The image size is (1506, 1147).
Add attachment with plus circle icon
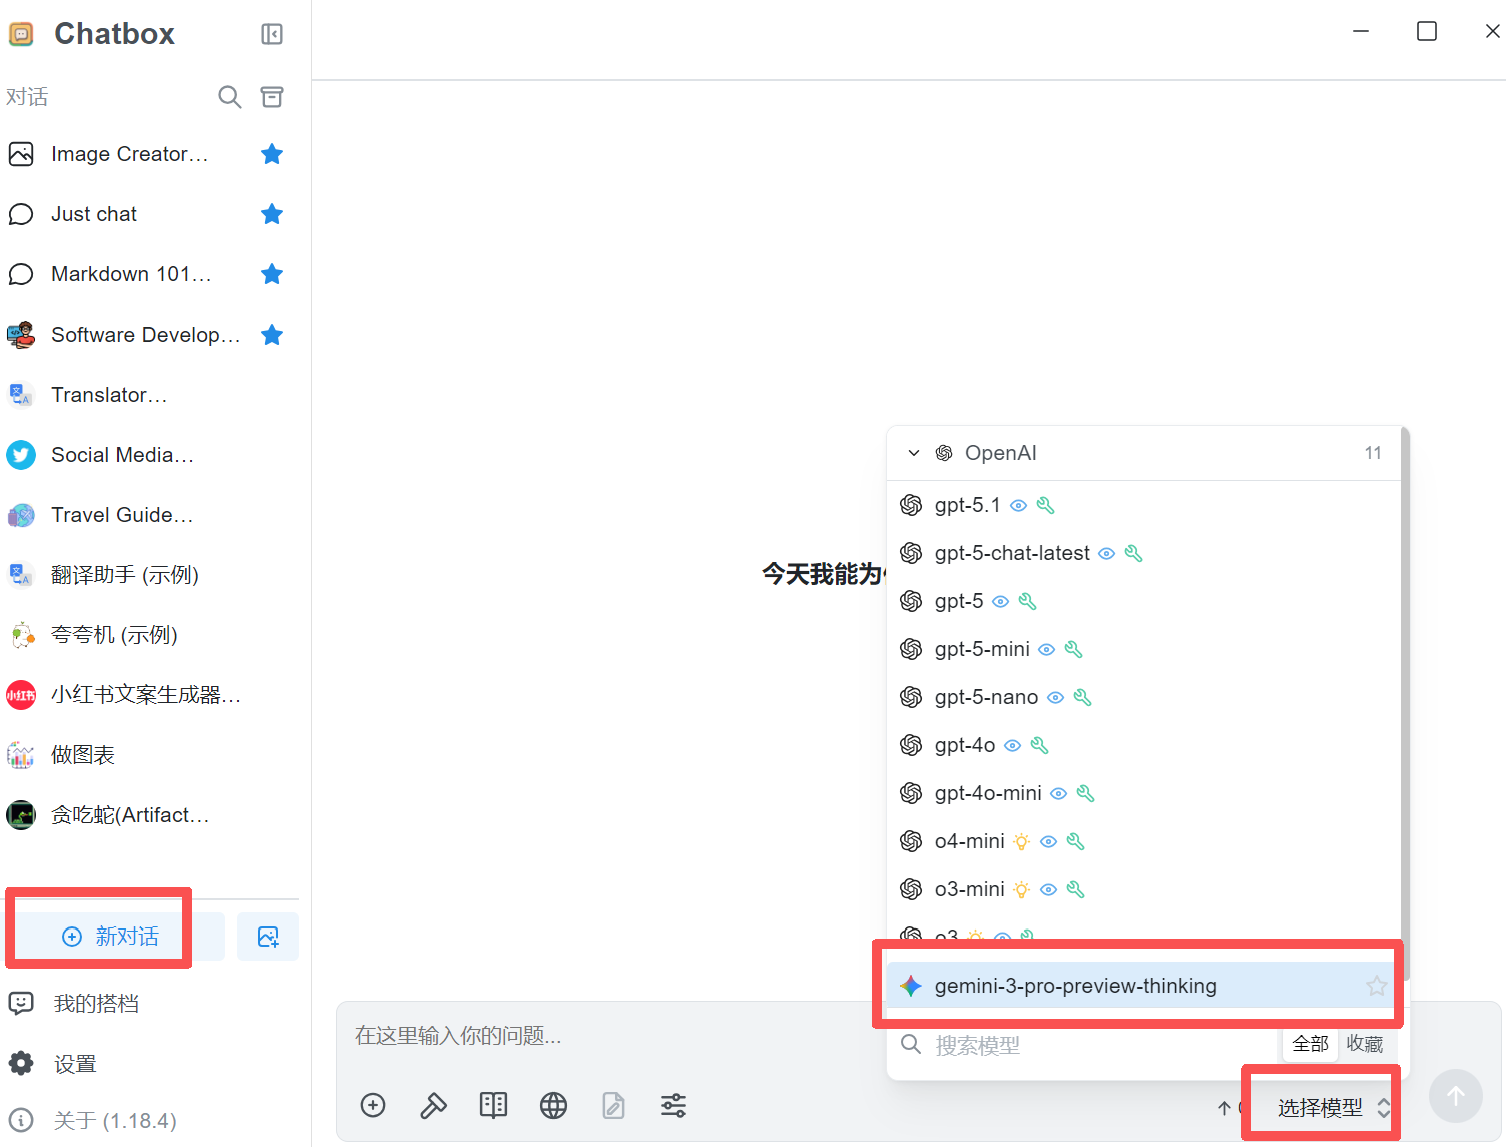(x=373, y=1105)
